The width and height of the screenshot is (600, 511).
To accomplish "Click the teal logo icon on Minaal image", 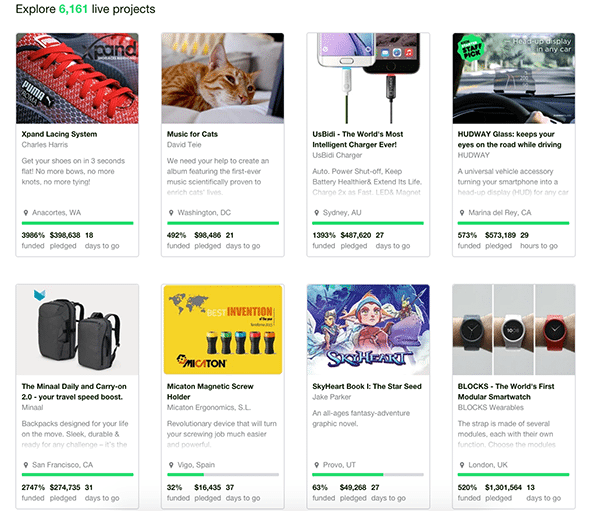I will coord(40,296).
